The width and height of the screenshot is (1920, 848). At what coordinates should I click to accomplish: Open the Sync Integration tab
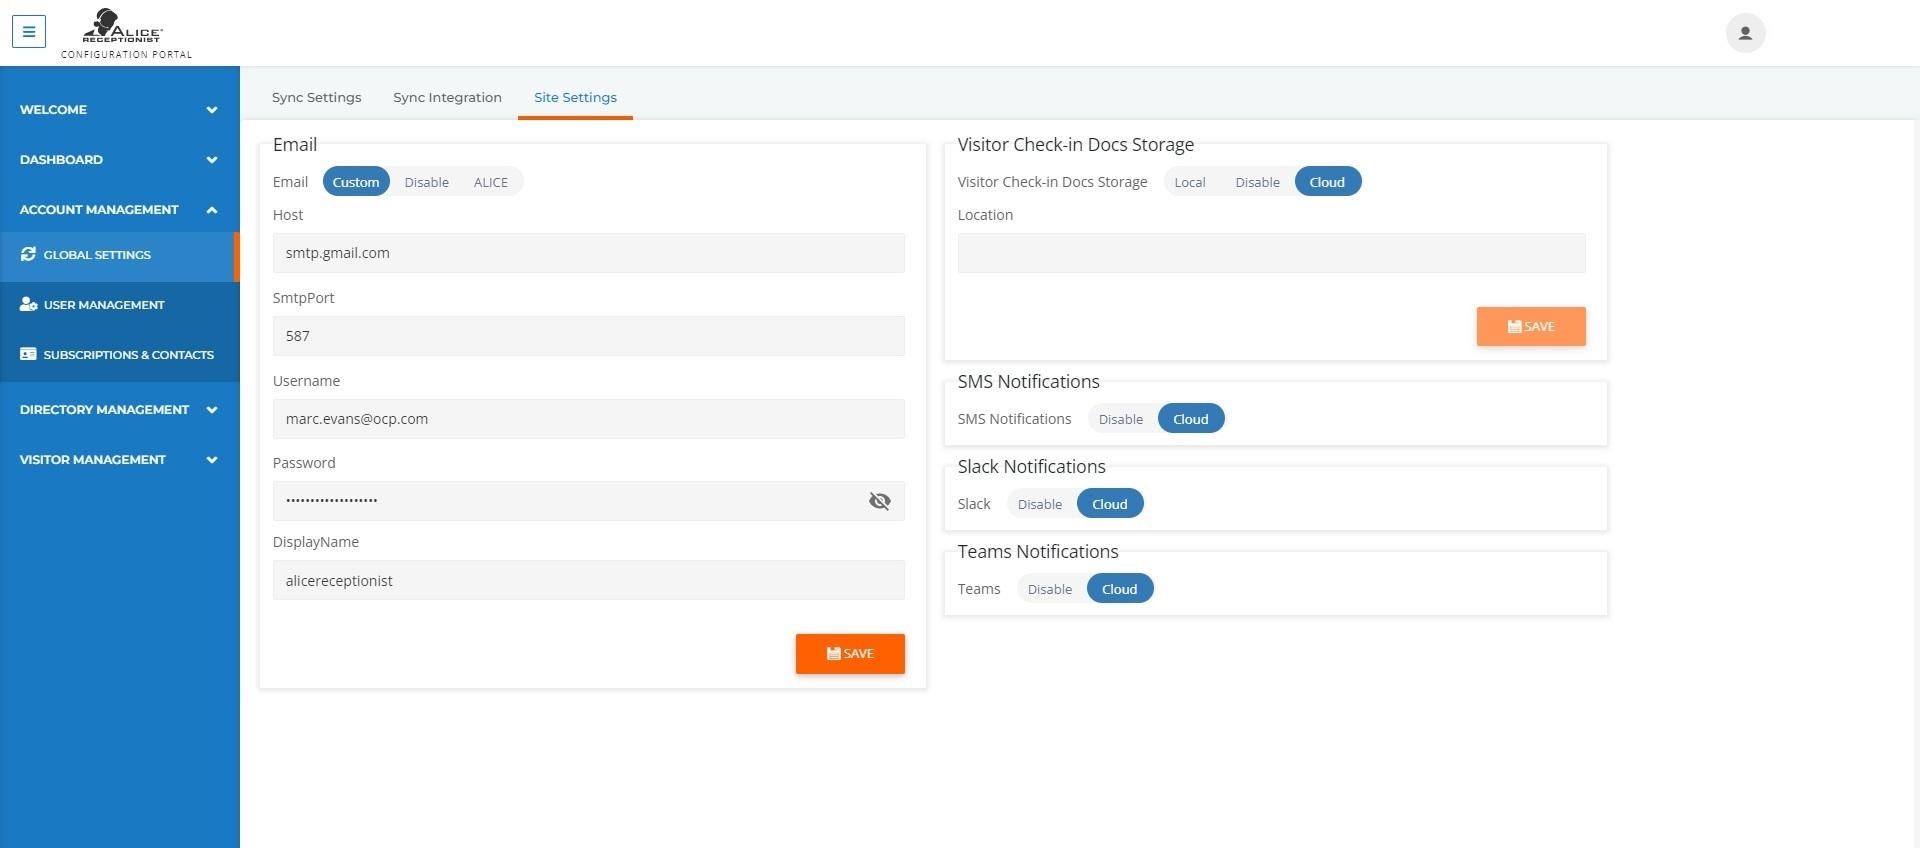[x=447, y=97]
